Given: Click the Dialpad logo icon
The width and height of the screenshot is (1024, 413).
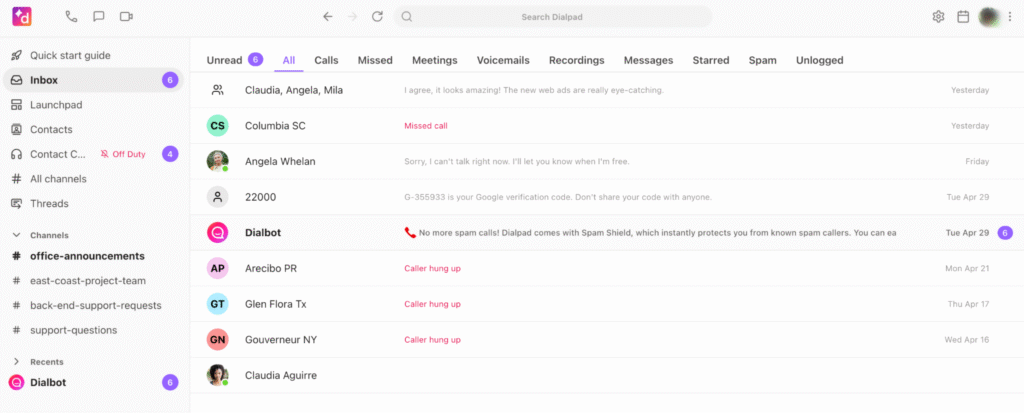Looking at the screenshot, I should coord(20,17).
